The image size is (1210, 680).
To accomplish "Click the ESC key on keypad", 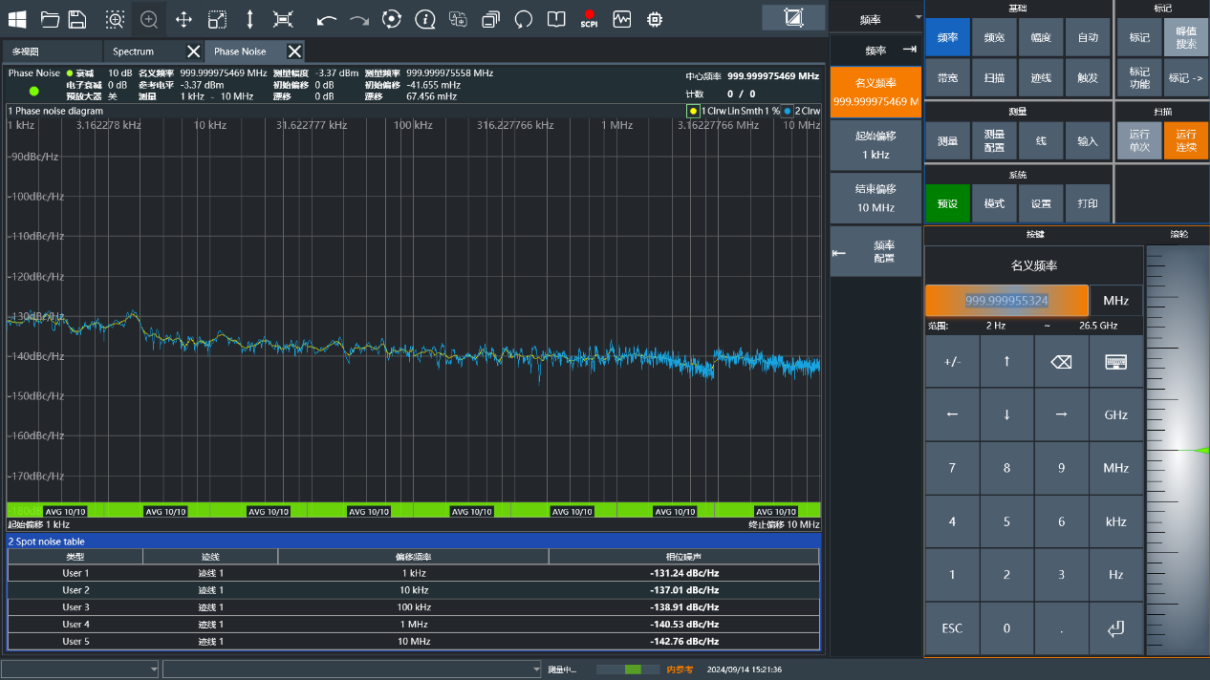I will click(x=951, y=628).
